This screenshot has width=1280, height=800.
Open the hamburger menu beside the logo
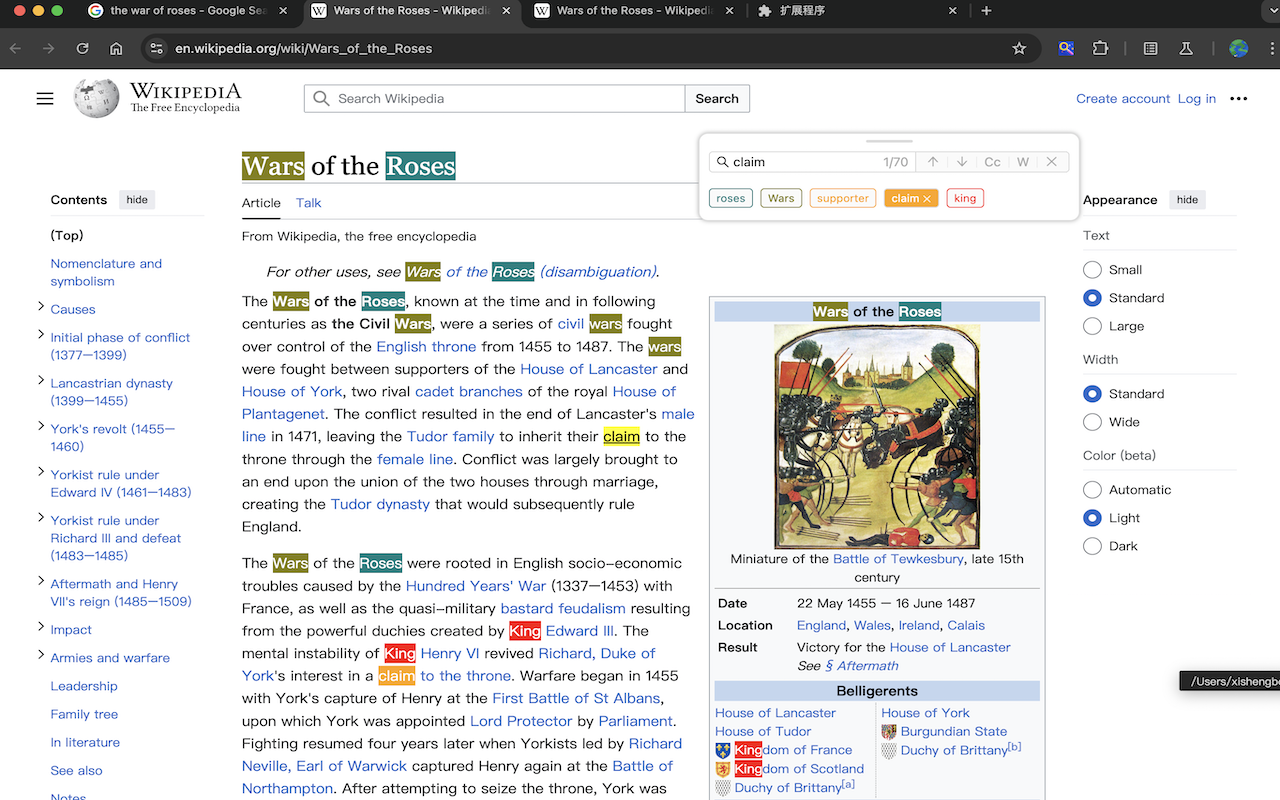45,98
